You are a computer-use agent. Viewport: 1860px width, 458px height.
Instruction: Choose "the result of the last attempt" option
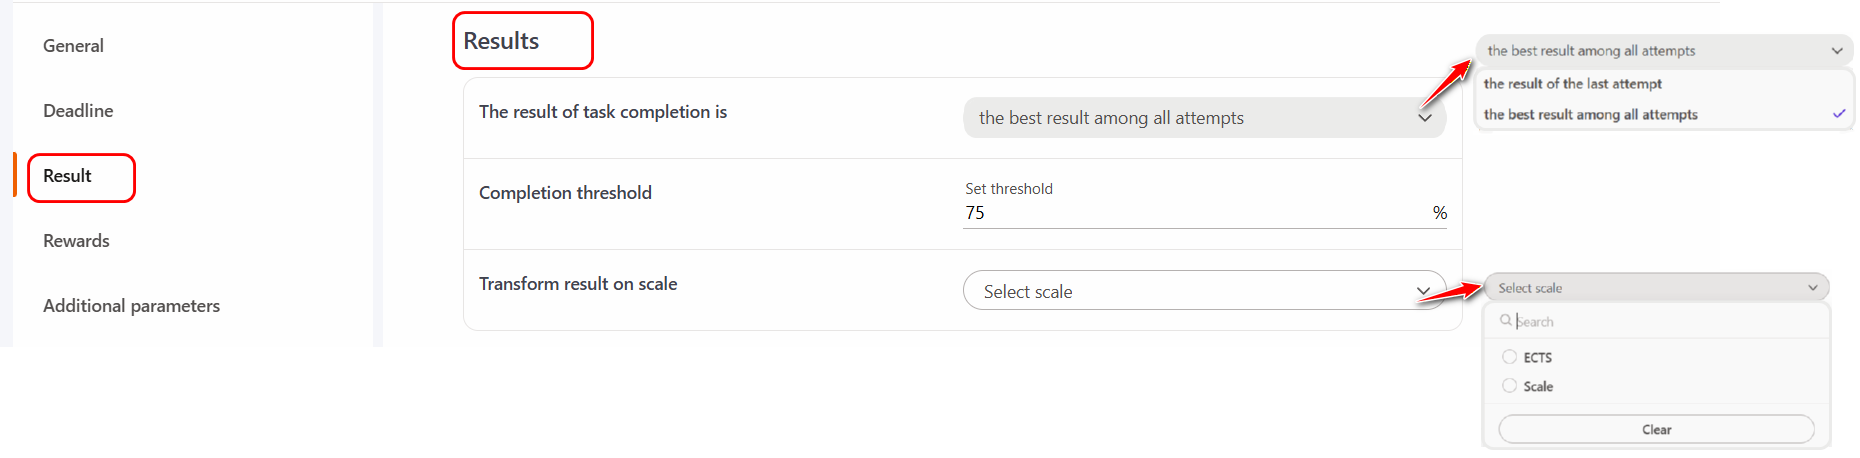tap(1572, 84)
